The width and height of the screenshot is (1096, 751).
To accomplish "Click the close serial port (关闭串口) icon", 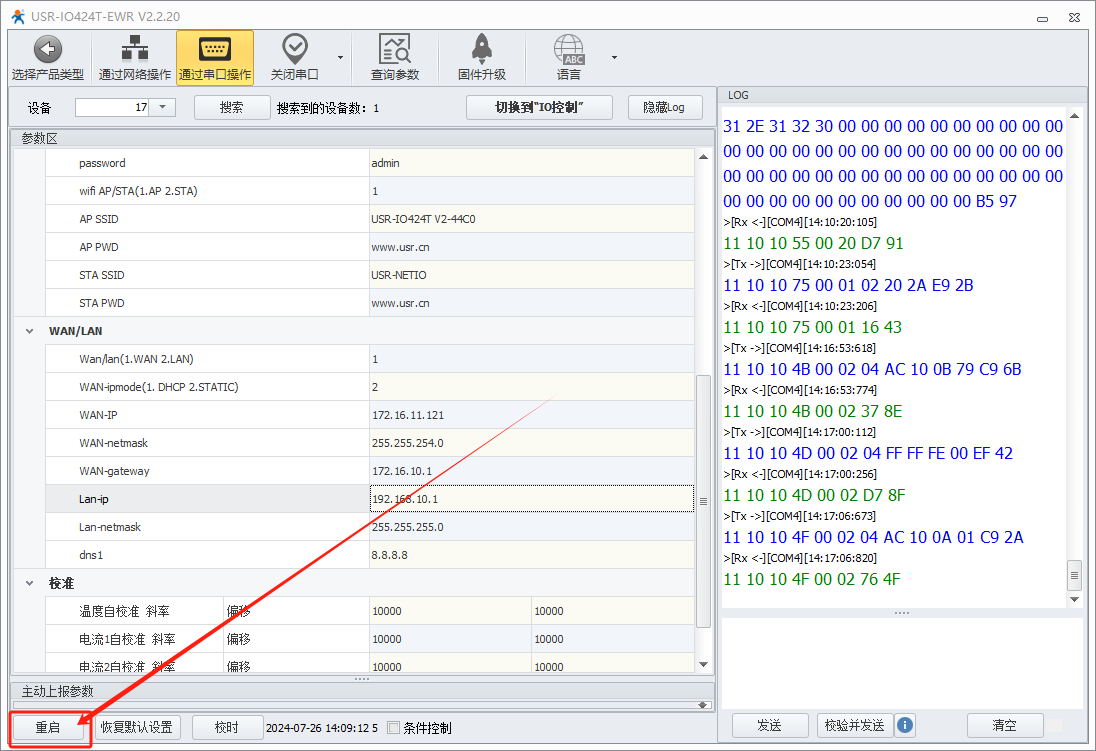I will [x=294, y=50].
